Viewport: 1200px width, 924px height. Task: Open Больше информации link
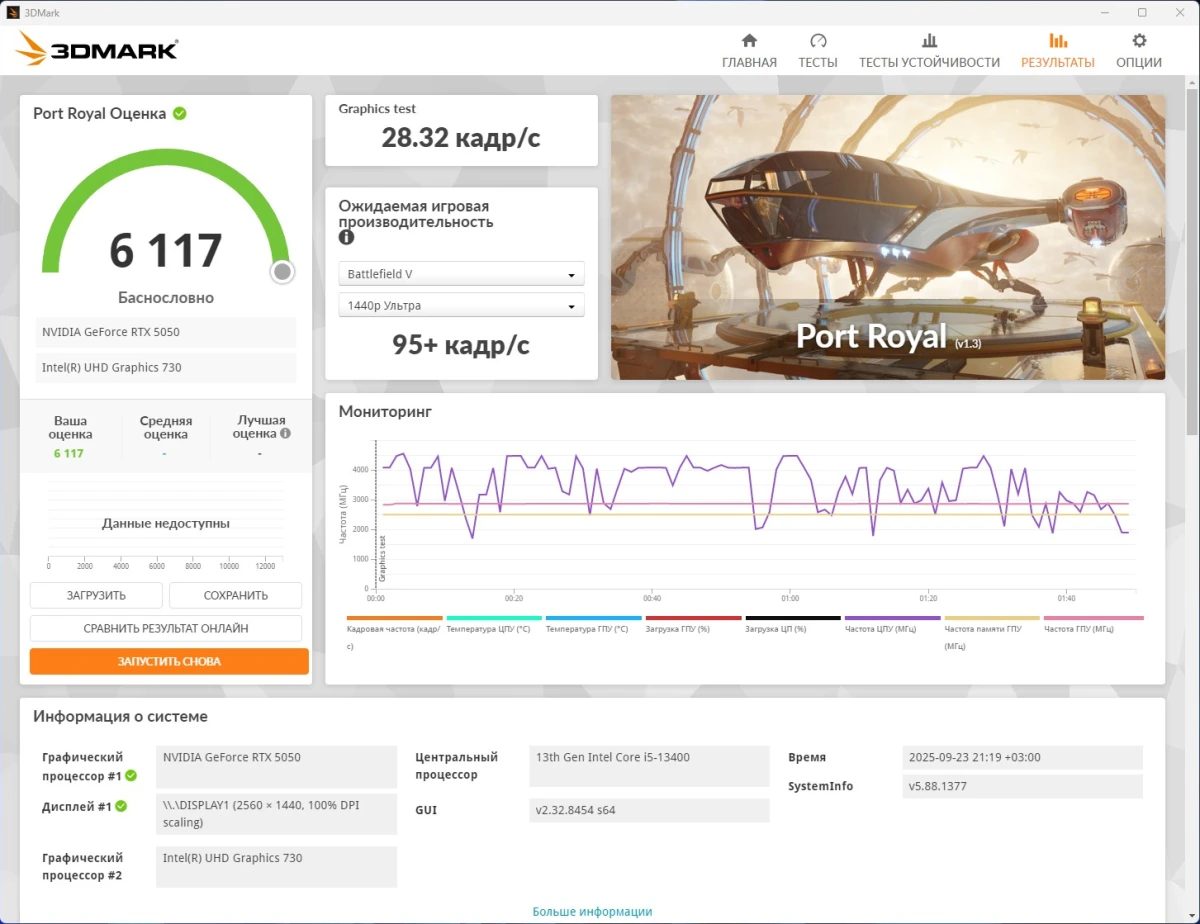593,911
